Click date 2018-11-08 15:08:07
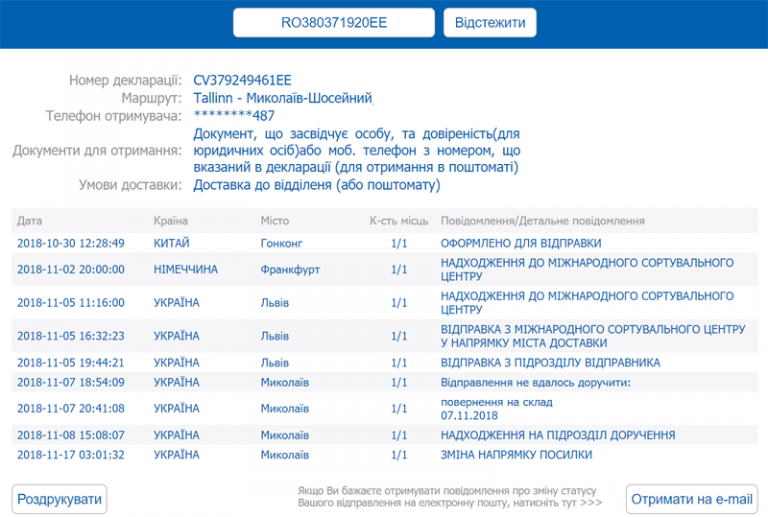 point(71,435)
